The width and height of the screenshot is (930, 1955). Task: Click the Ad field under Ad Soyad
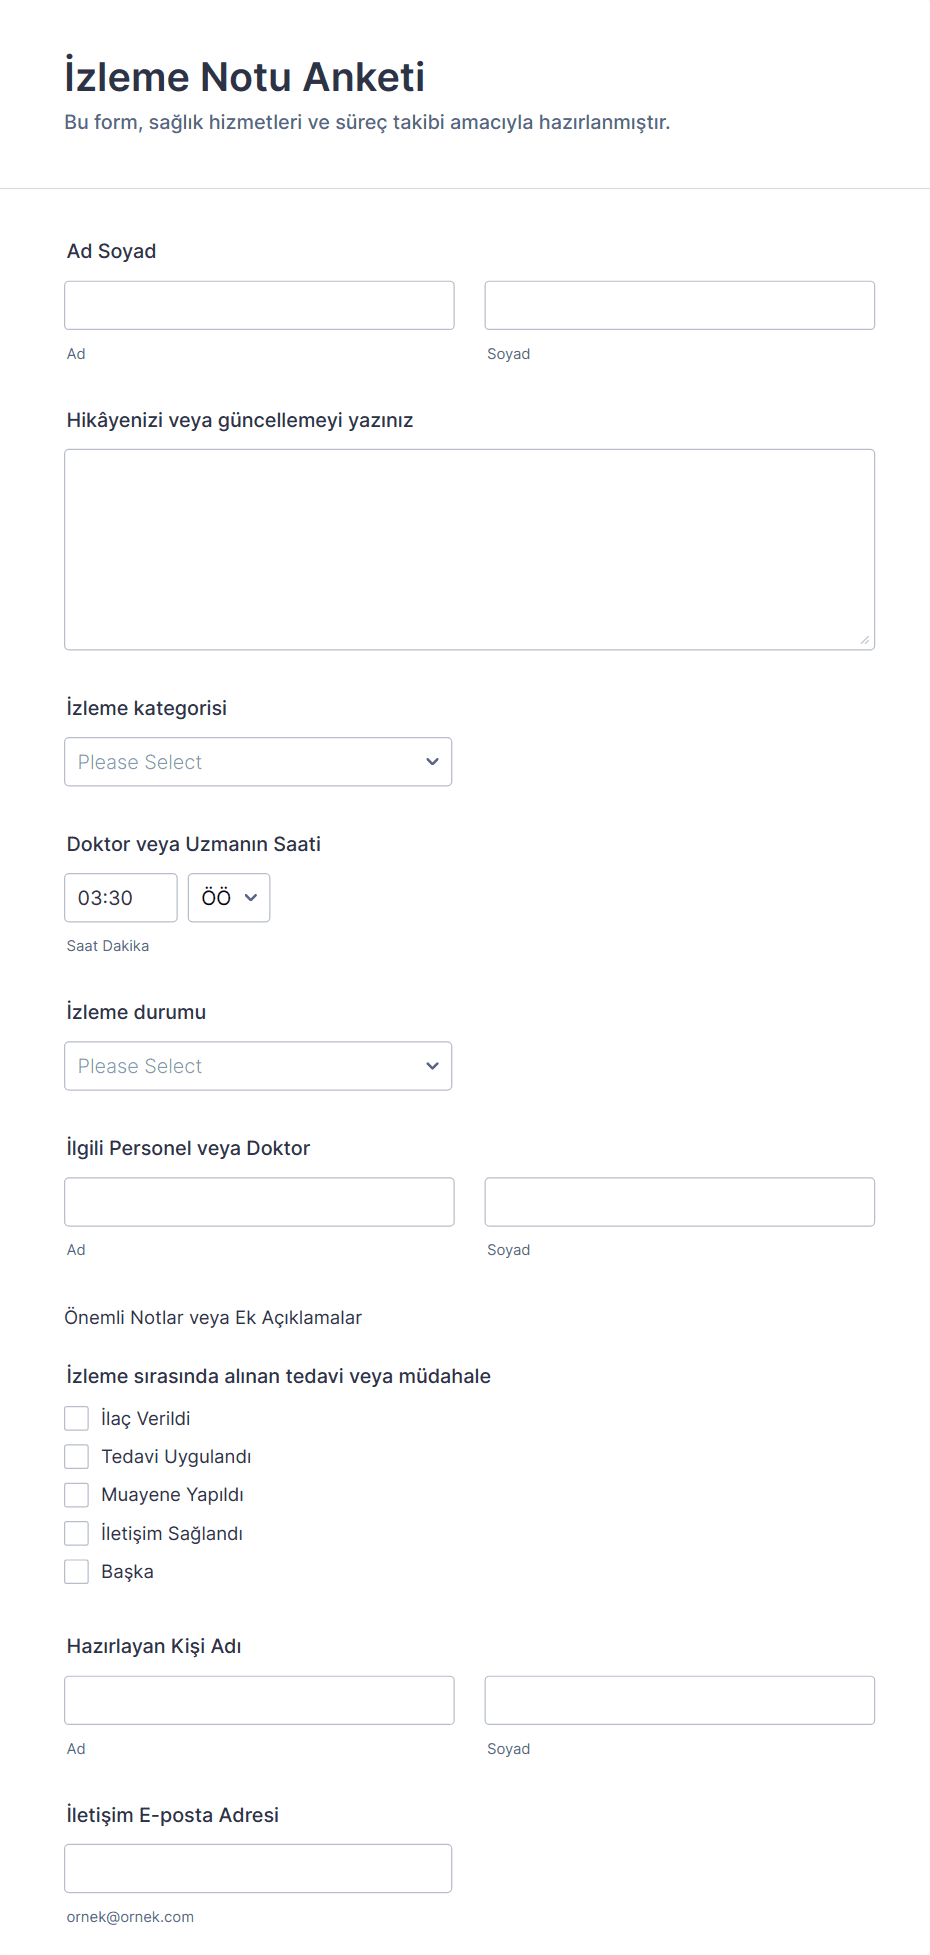pyautogui.click(x=259, y=305)
